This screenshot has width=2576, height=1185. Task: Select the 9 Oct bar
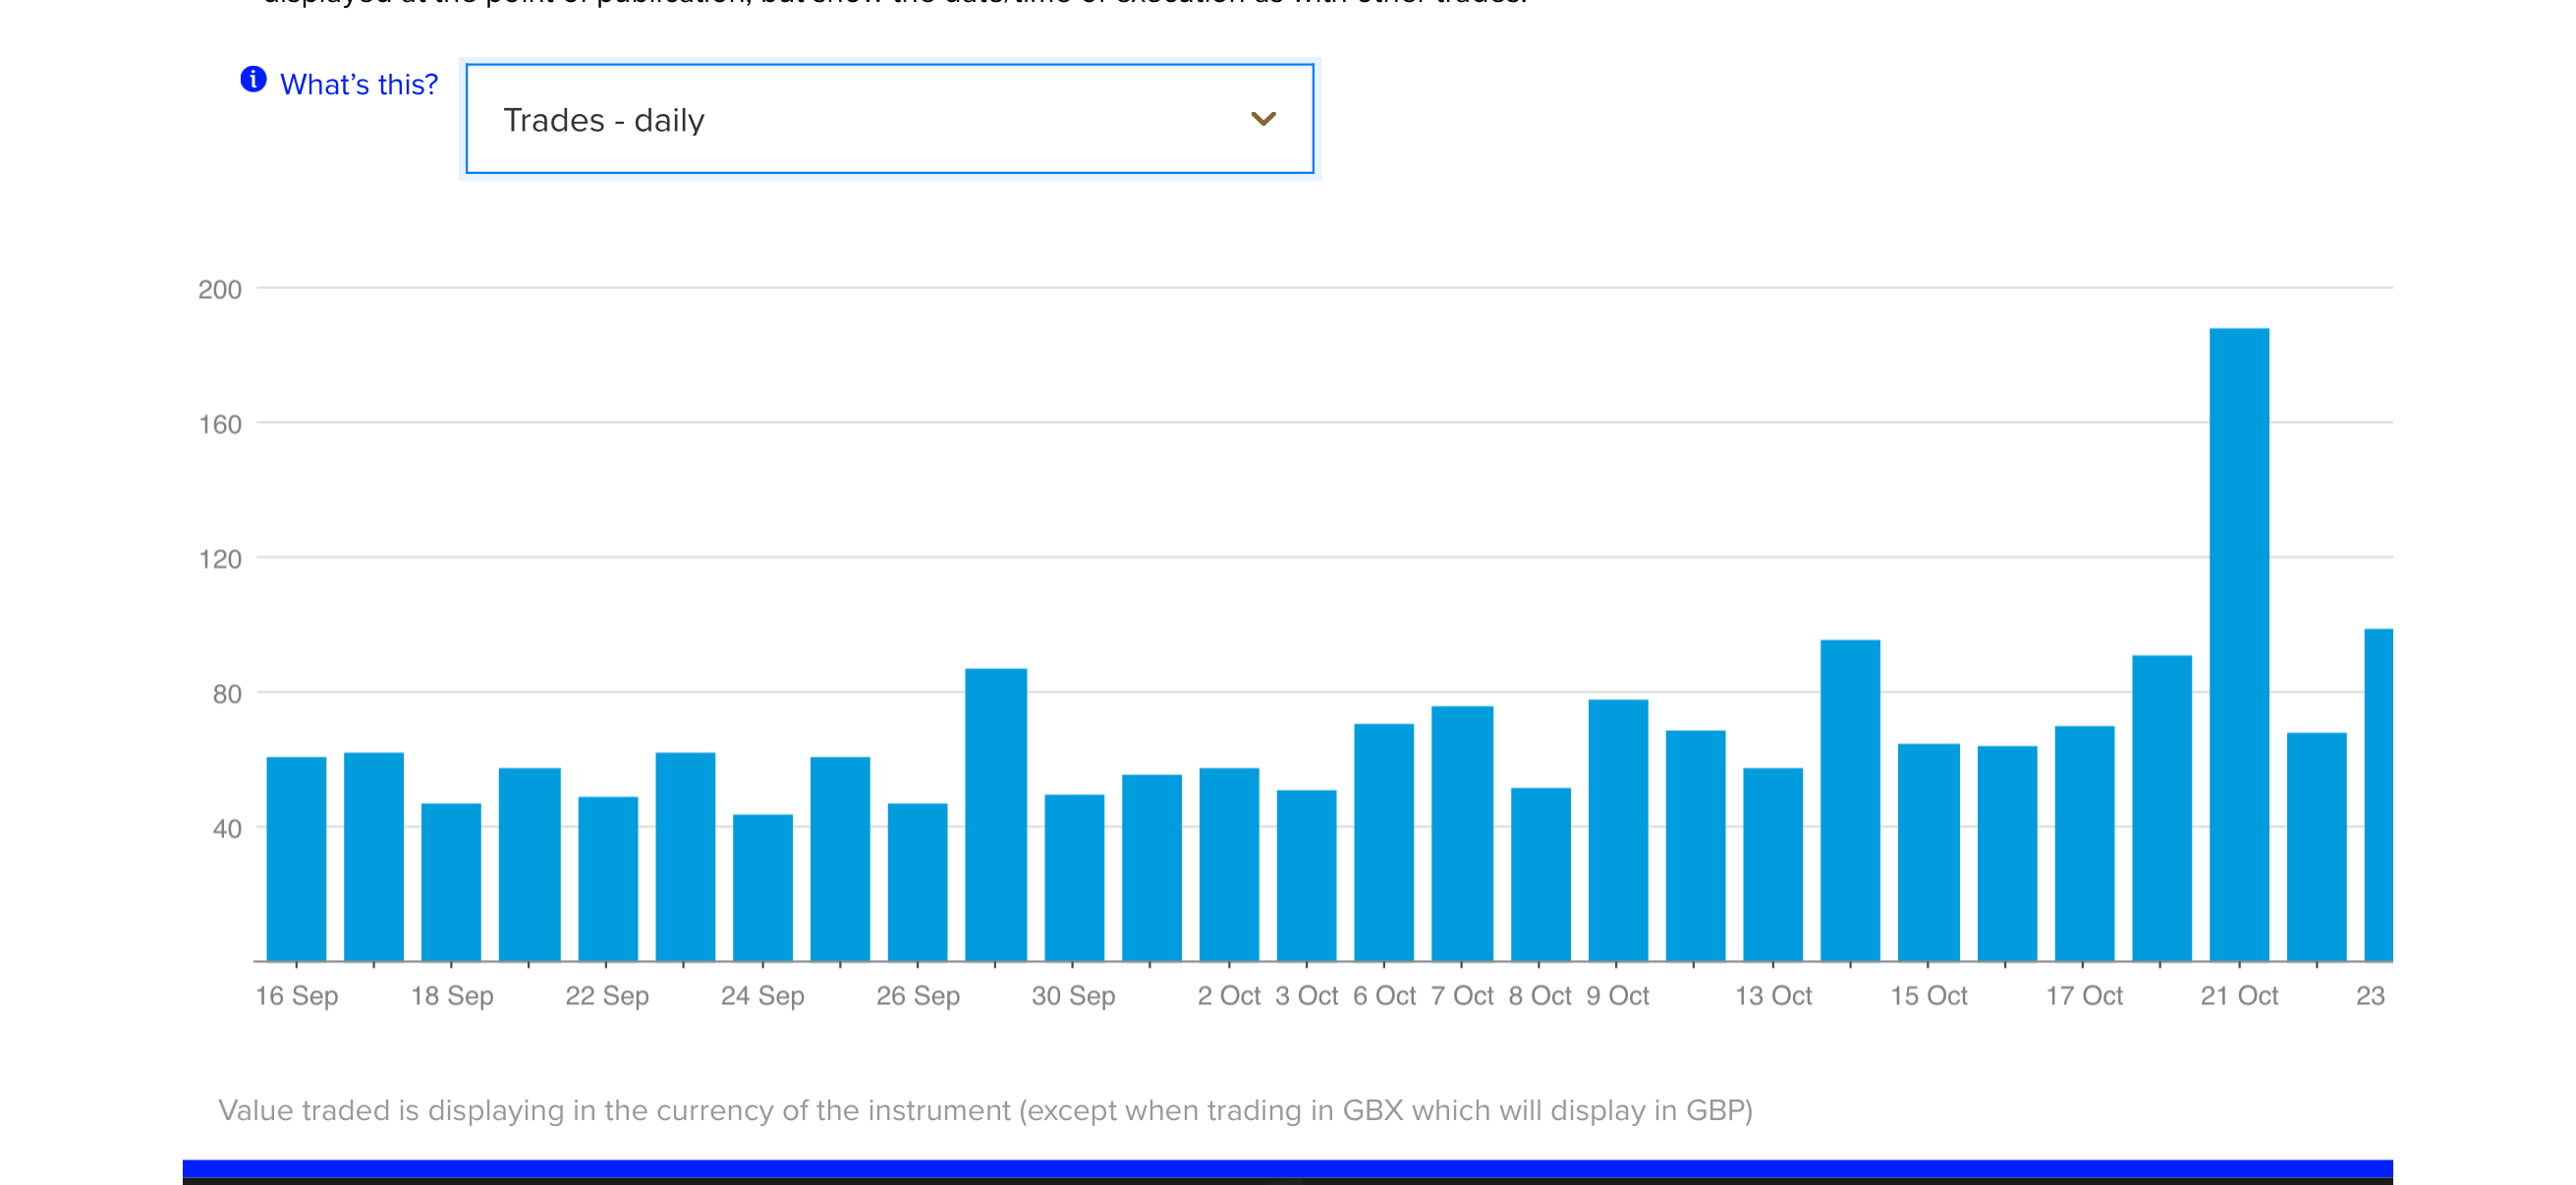(1617, 830)
